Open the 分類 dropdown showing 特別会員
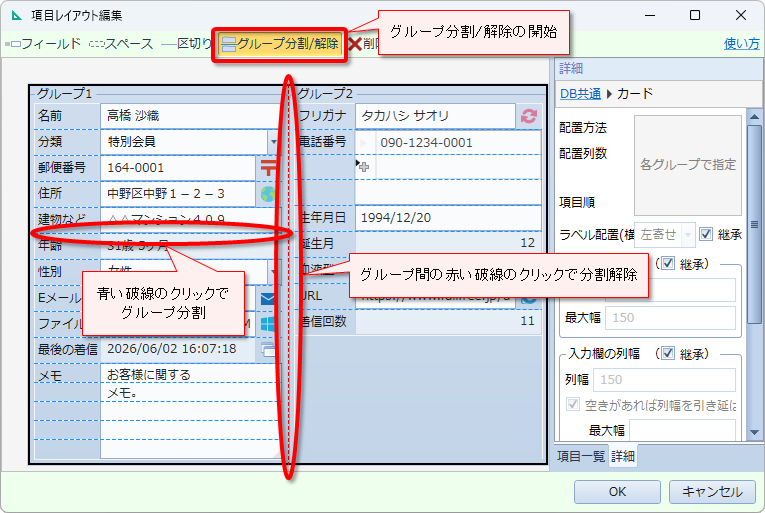This screenshot has height=513, width=765. click(x=273, y=142)
